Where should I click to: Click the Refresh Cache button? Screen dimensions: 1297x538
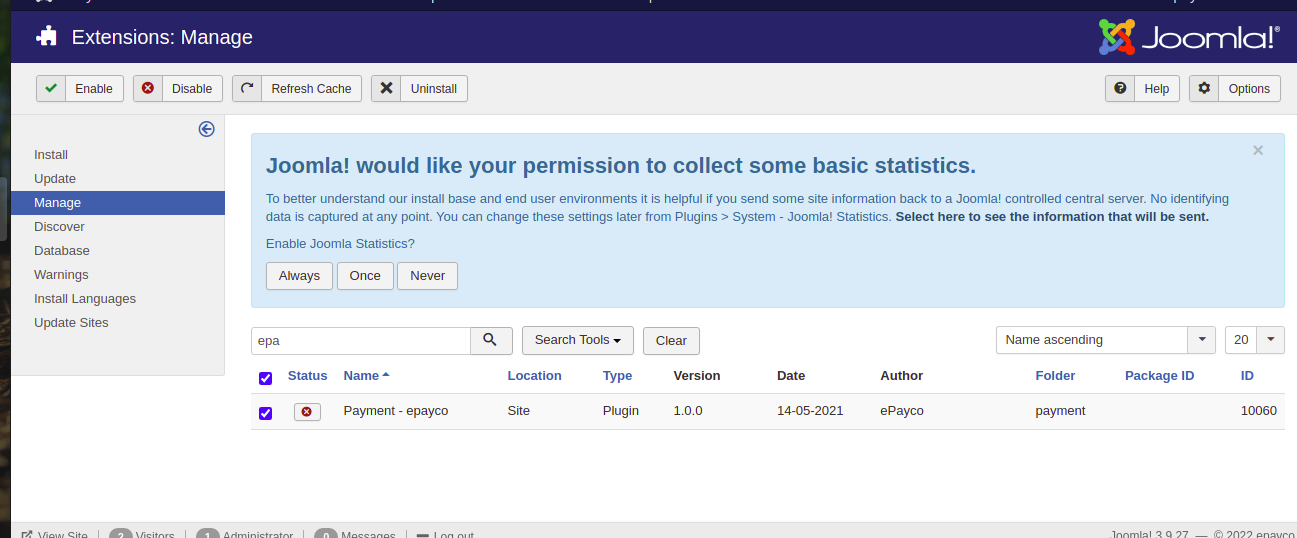click(297, 89)
